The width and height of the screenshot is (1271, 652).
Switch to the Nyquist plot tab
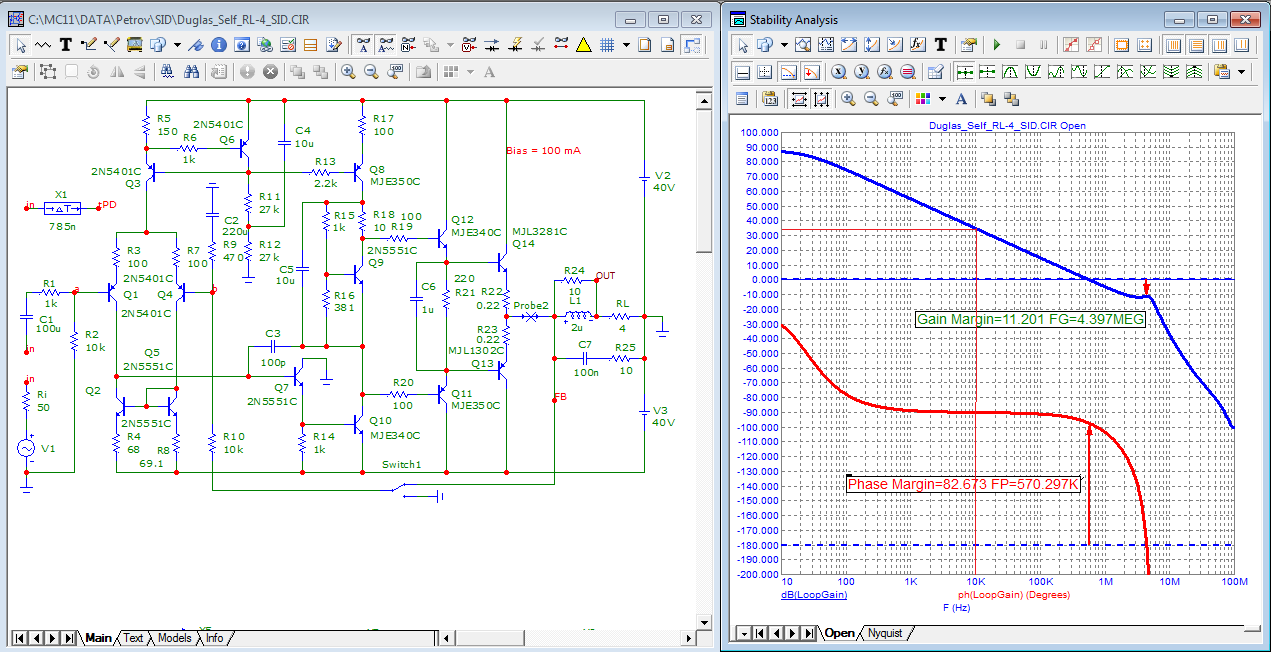click(885, 633)
